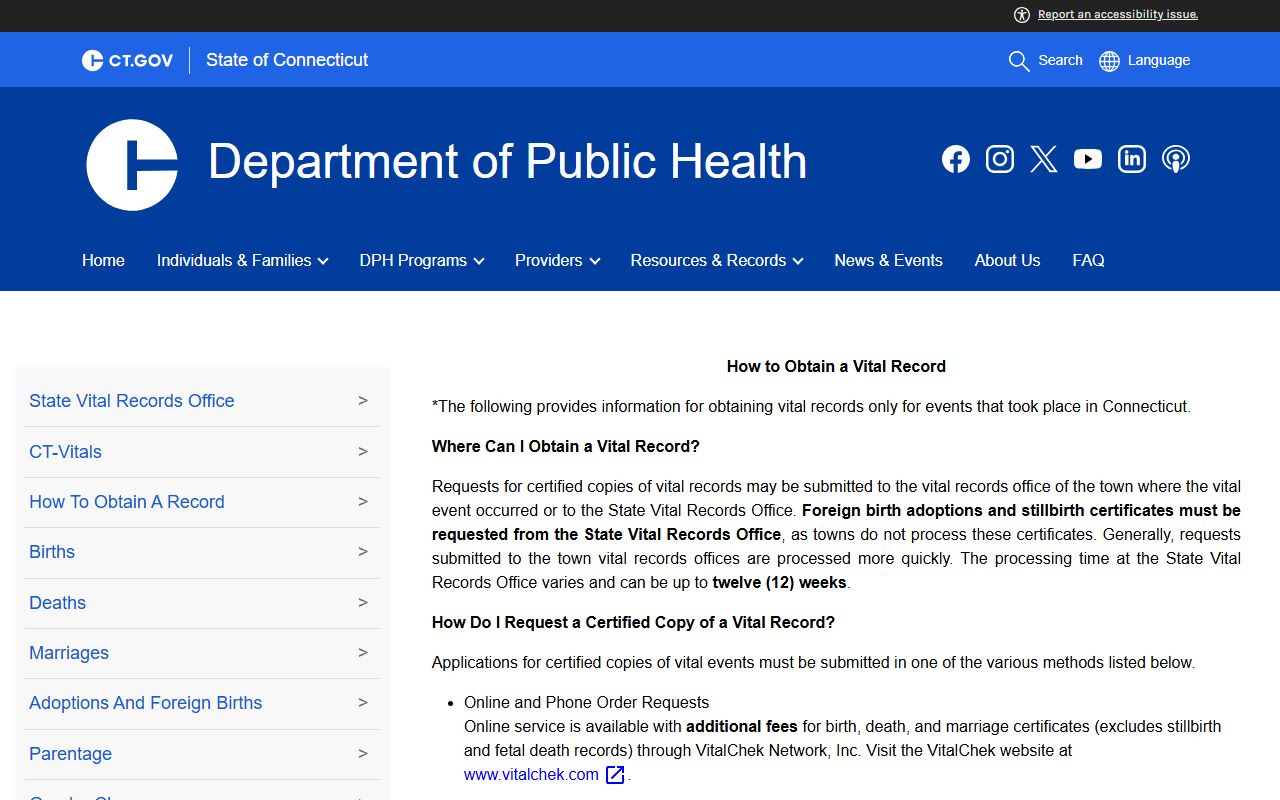Image resolution: width=1280 pixels, height=800 pixels.
Task: Open the Deaths sidebar link
Action: [57, 603]
